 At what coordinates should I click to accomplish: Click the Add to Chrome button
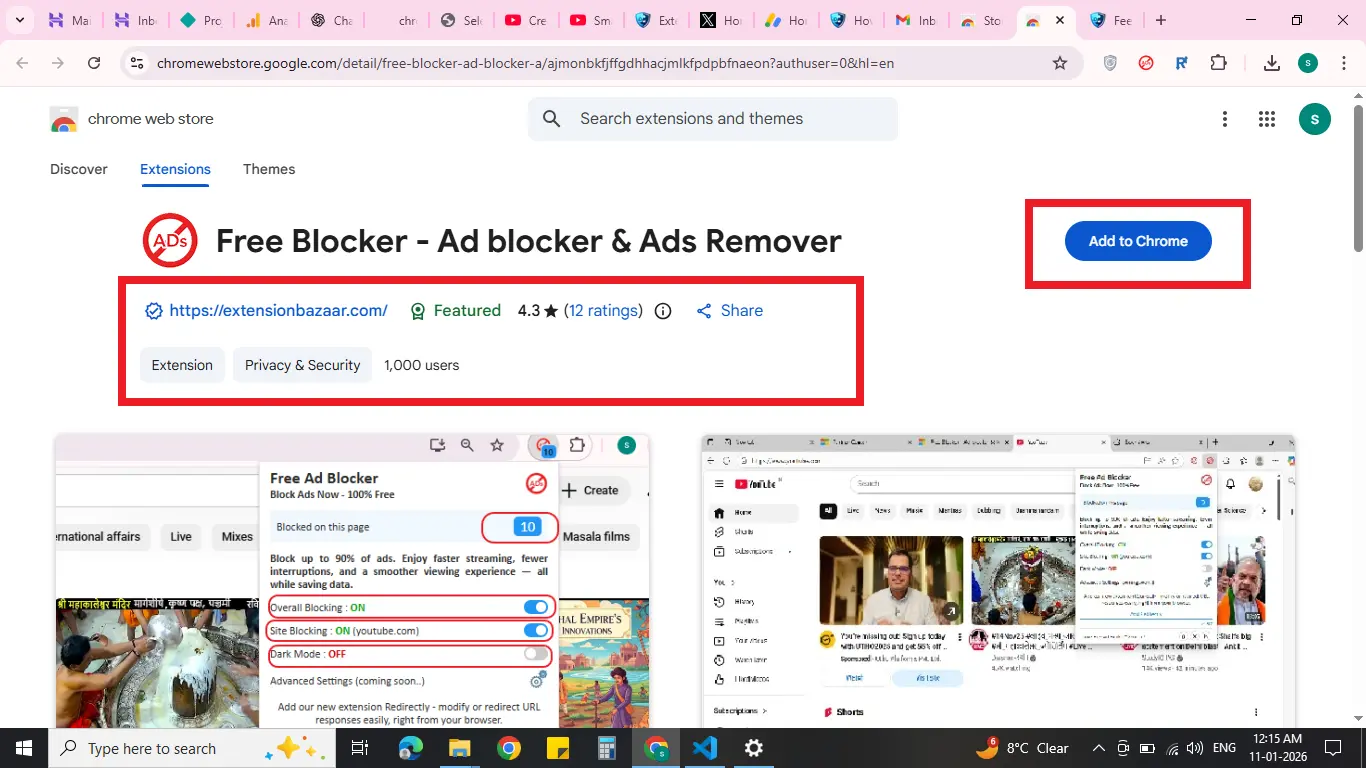[x=1137, y=241]
